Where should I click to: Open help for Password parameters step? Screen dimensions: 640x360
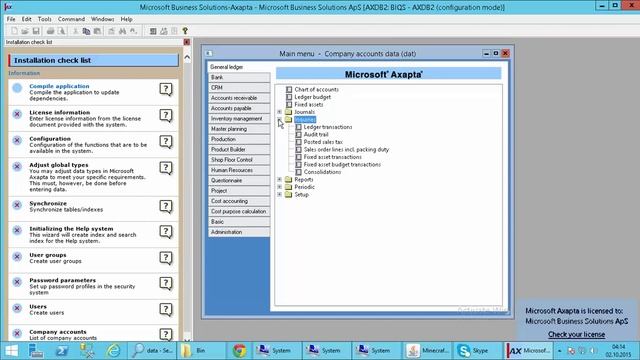click(166, 283)
